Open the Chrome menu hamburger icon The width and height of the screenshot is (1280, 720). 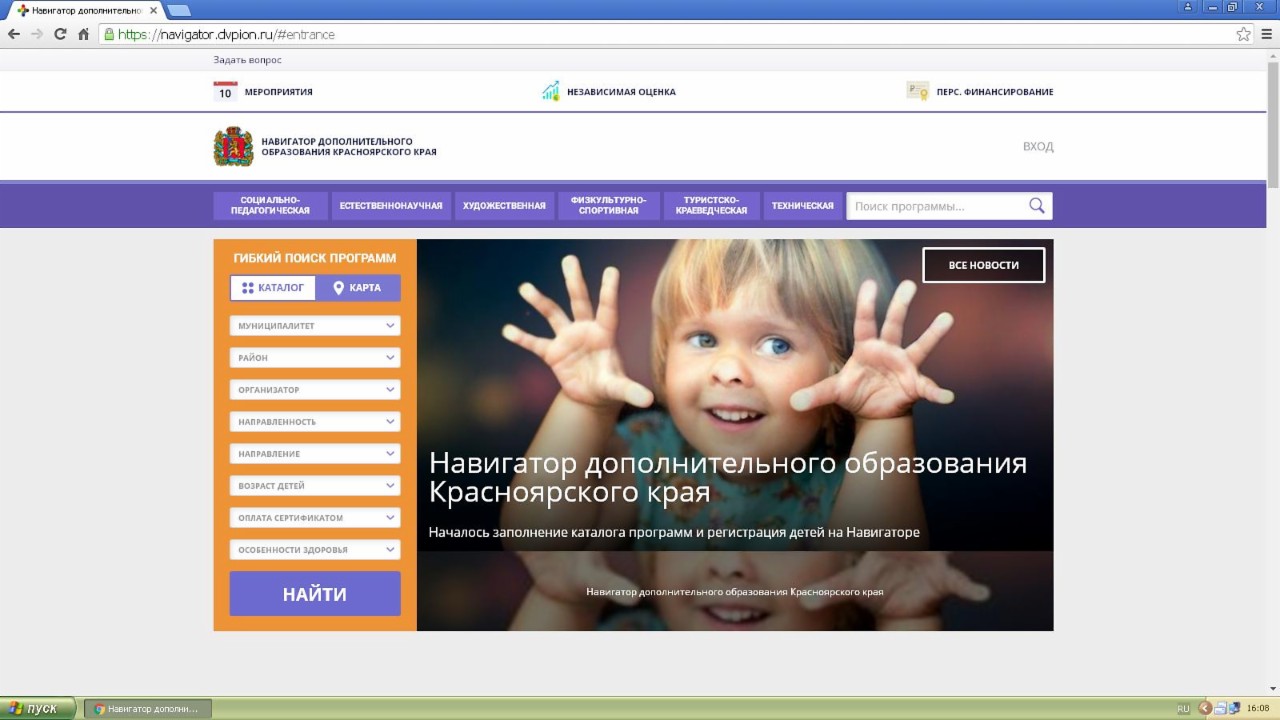point(1266,34)
